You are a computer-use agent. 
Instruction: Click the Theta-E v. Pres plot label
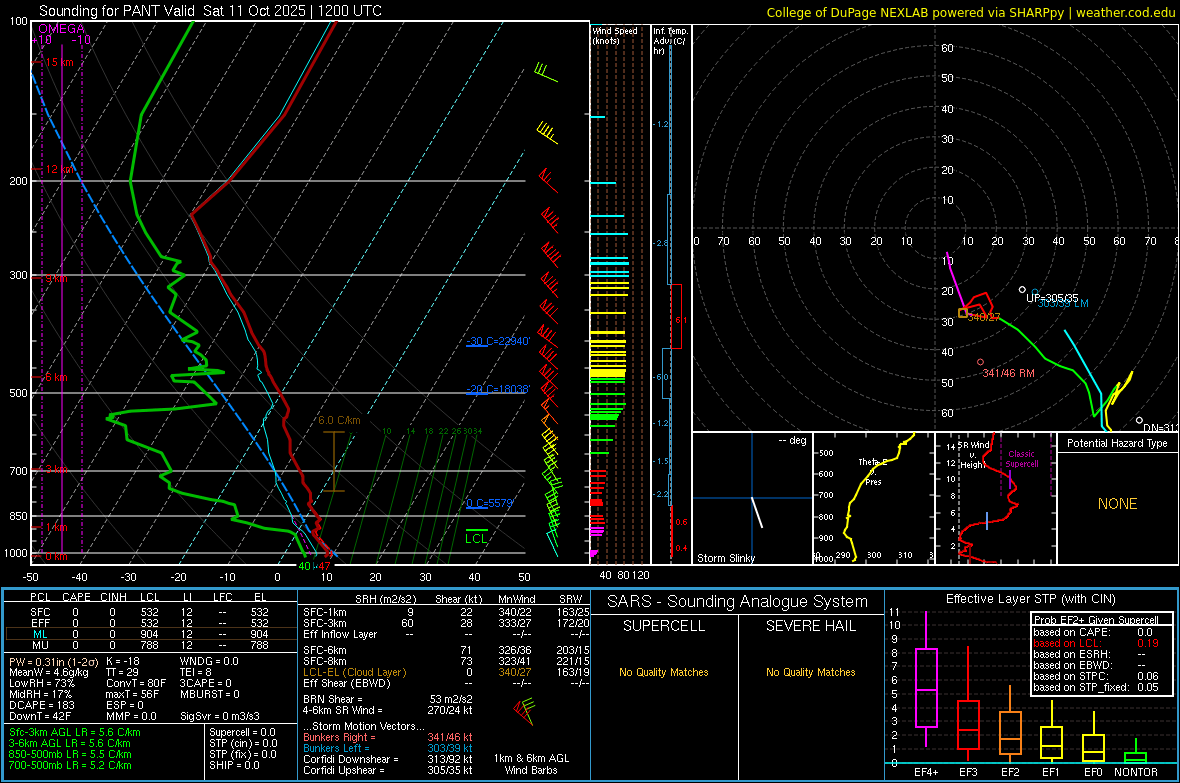pos(873,471)
